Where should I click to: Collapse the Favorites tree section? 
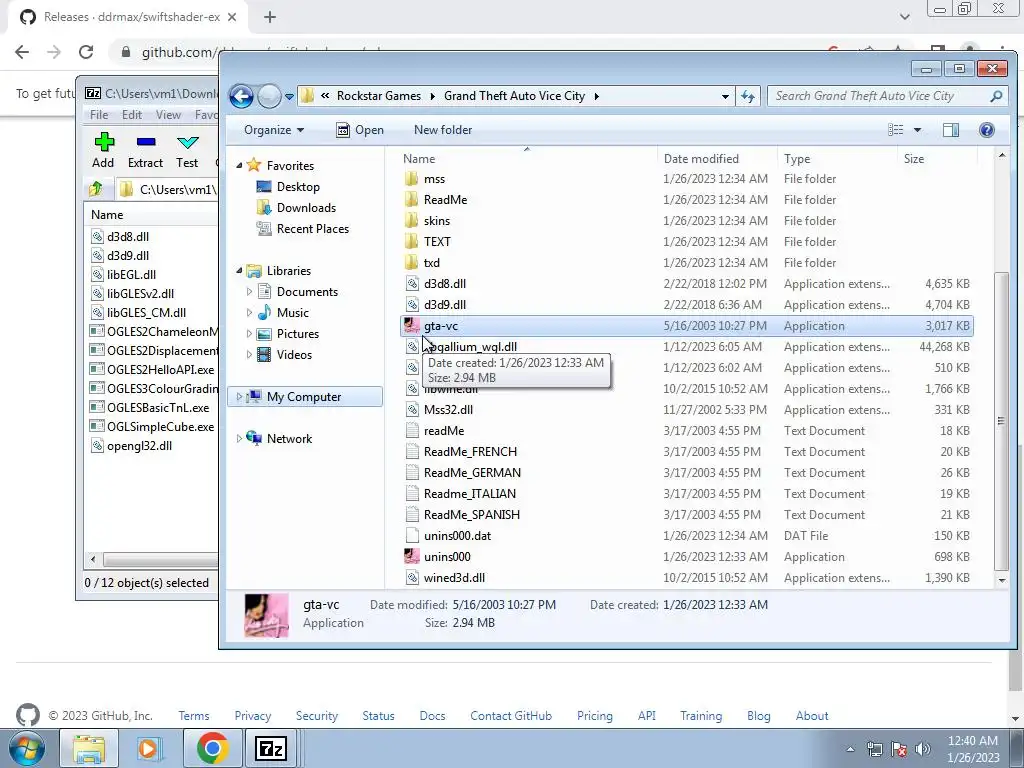point(239,166)
